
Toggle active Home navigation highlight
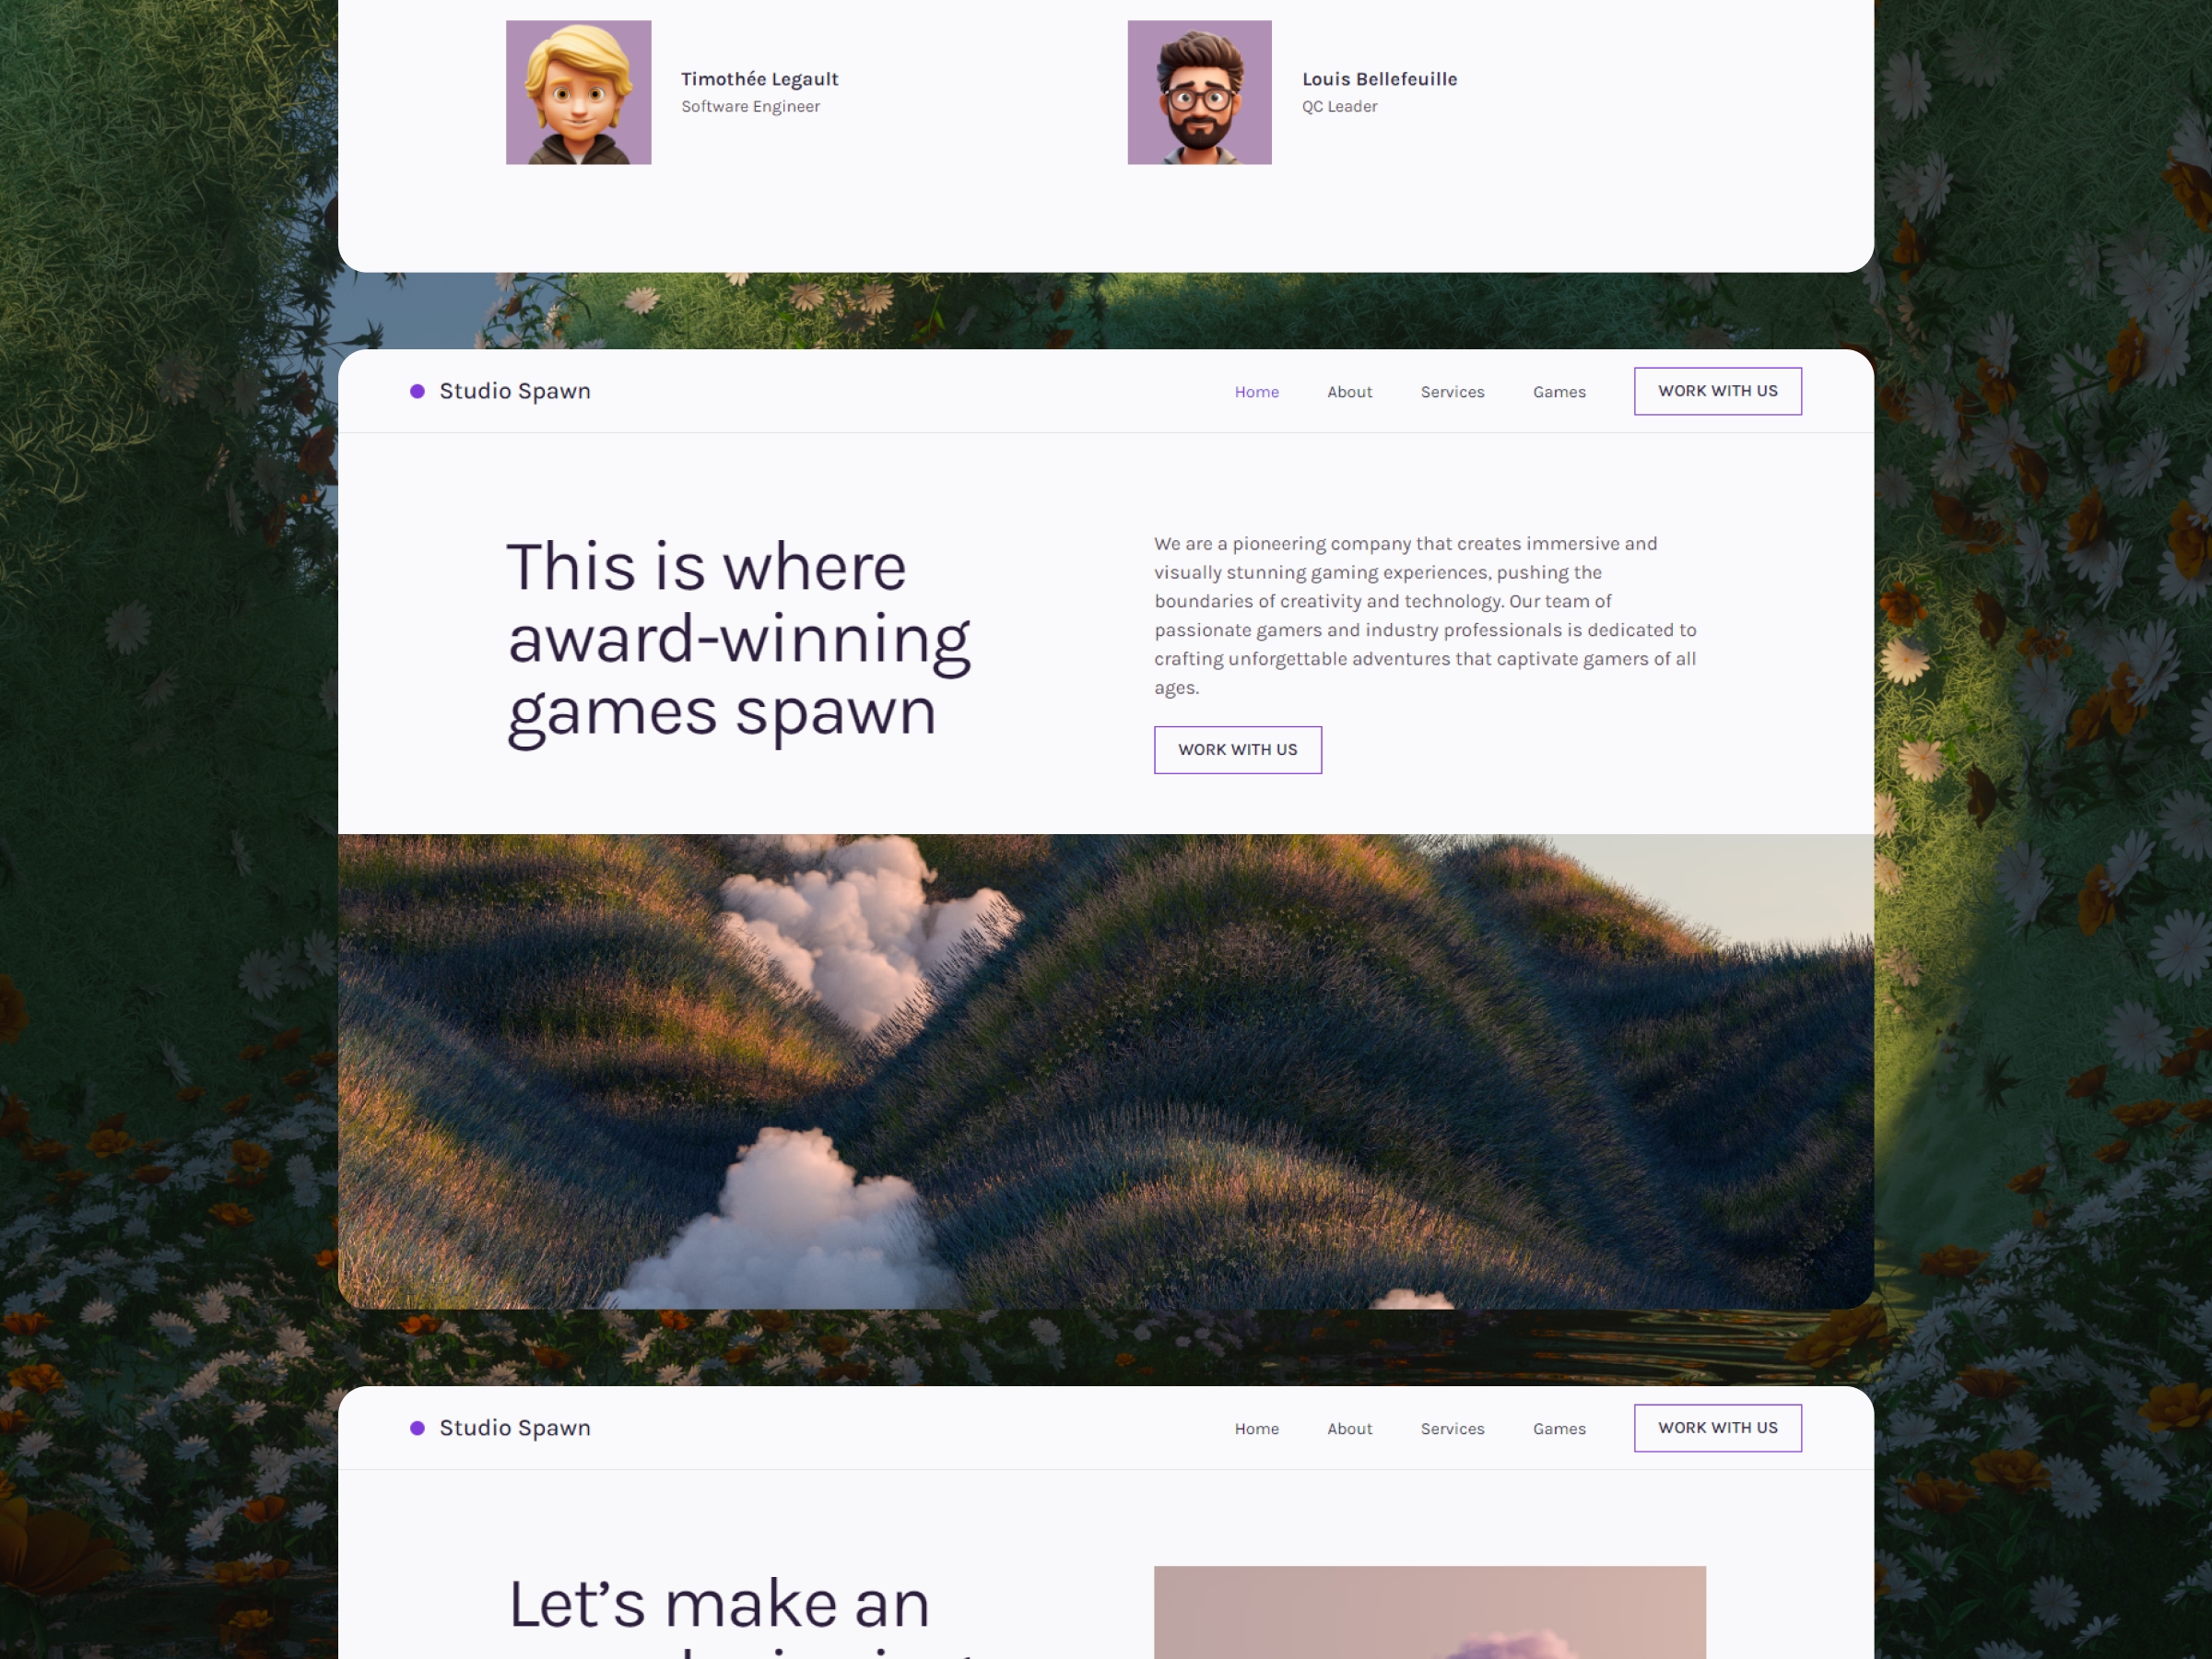[1254, 391]
